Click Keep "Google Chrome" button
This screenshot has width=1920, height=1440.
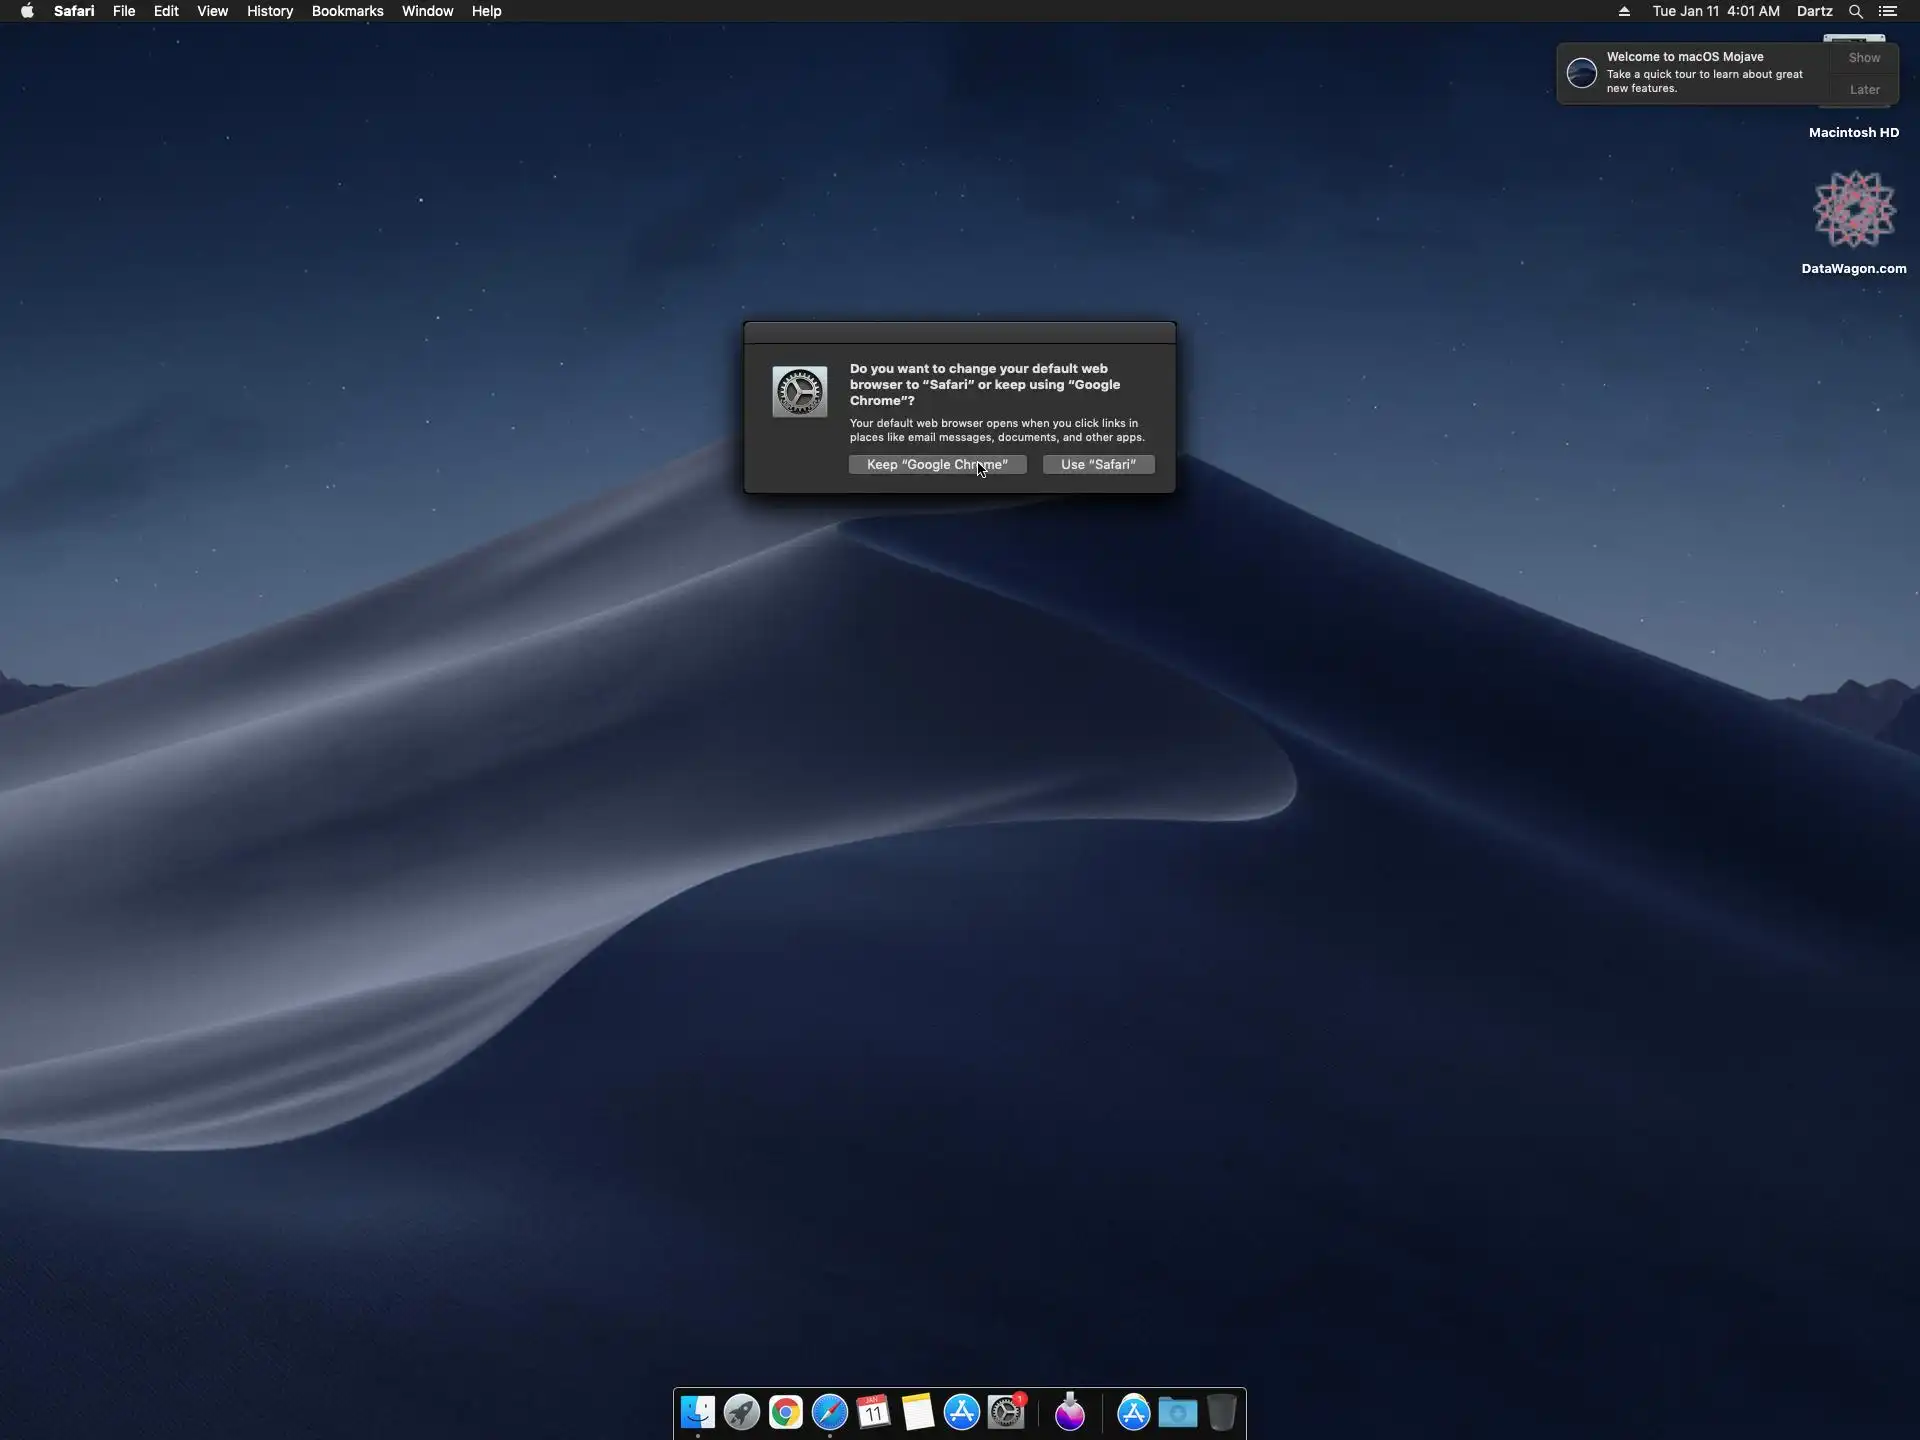(937, 464)
